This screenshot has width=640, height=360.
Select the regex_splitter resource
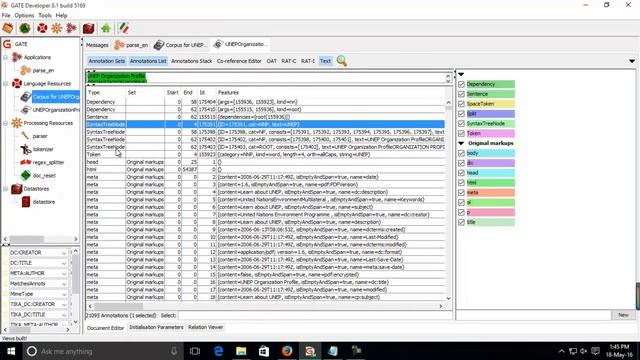pos(48,162)
